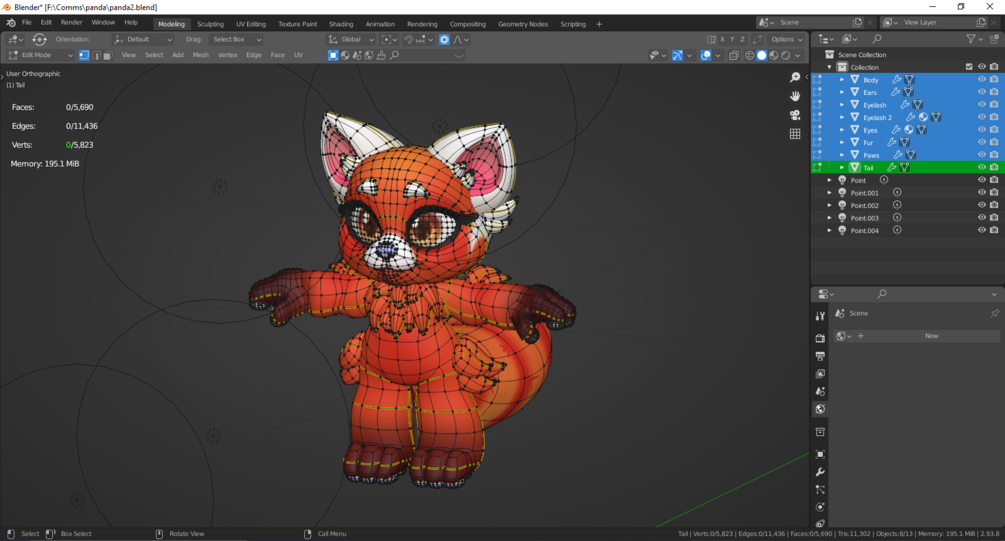Toggle snapping magnet
This screenshot has height=541, width=1005.
click(408, 39)
